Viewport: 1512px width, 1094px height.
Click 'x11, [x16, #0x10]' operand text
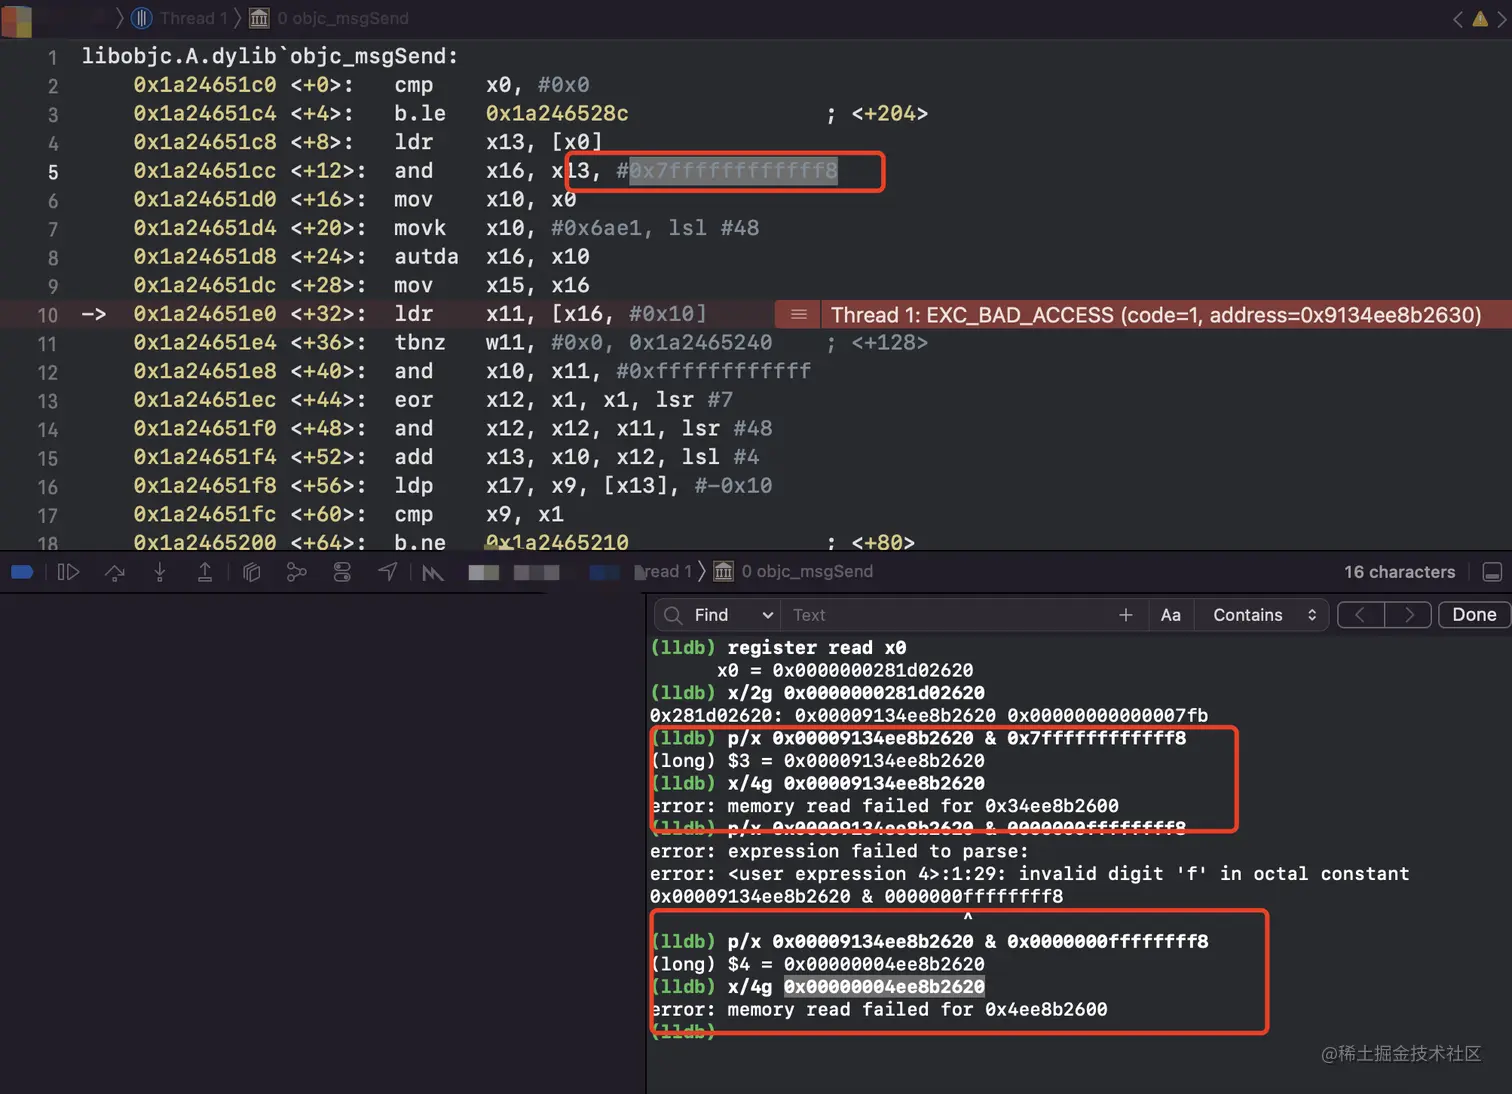click(x=596, y=314)
